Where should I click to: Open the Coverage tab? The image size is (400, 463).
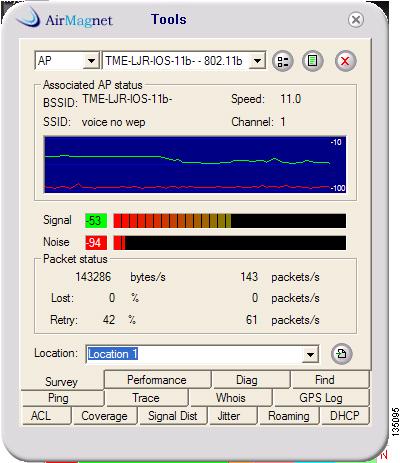(104, 416)
